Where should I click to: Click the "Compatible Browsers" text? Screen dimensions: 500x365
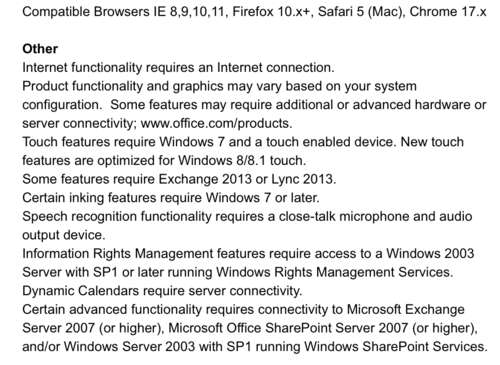pos(86,12)
